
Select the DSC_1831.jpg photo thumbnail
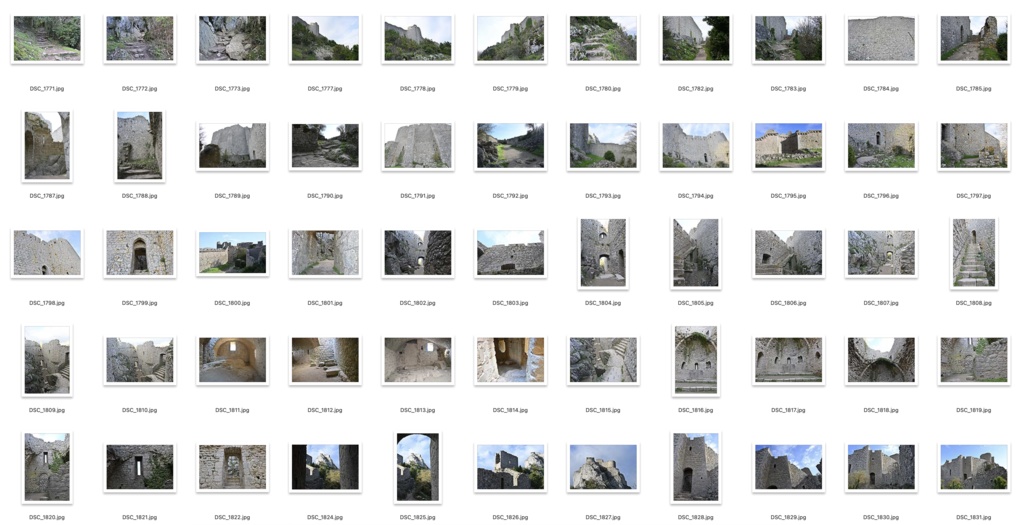974,468
